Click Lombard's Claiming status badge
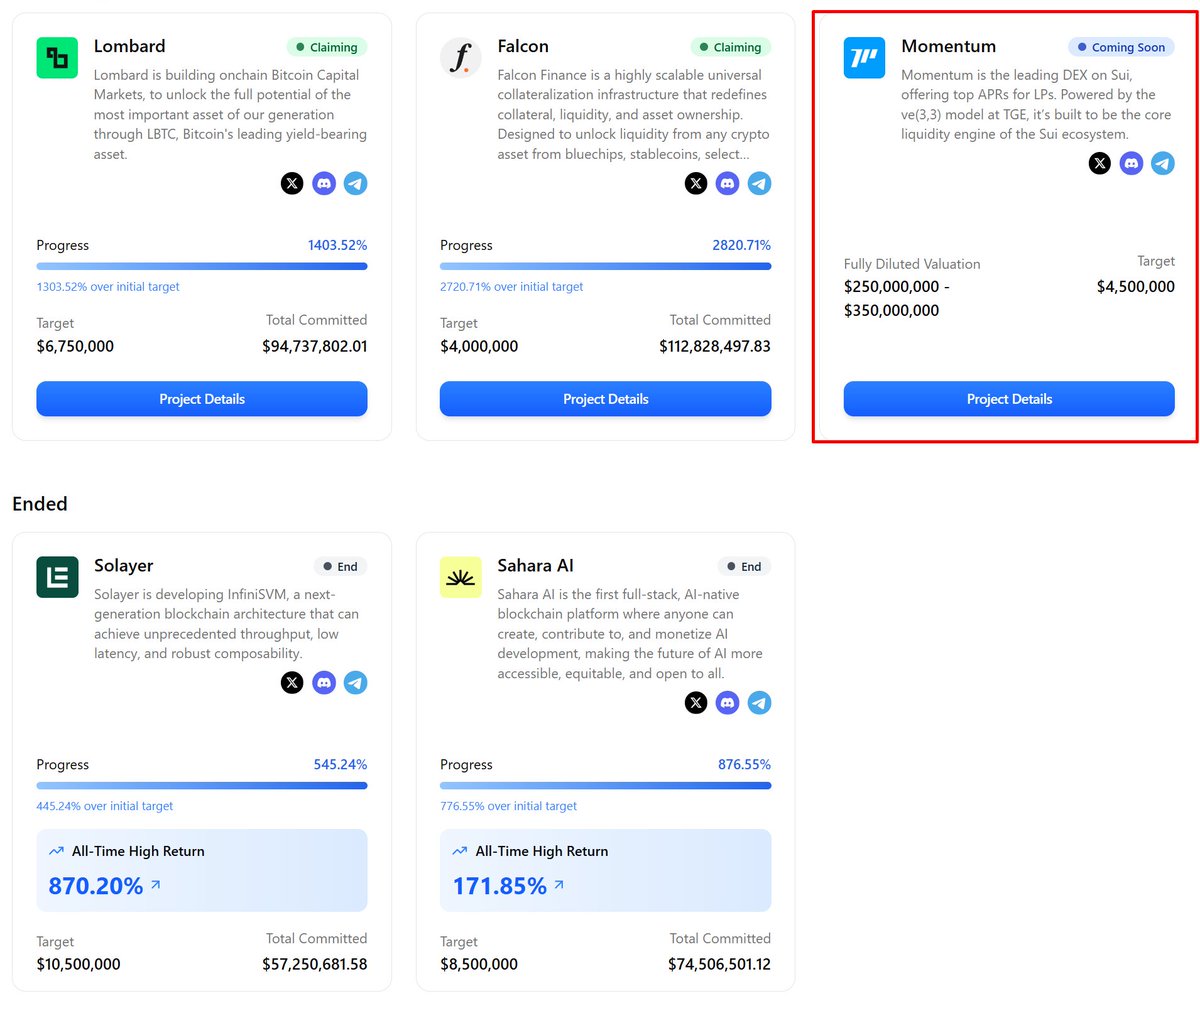The height and width of the screenshot is (1023, 1200). [327, 47]
